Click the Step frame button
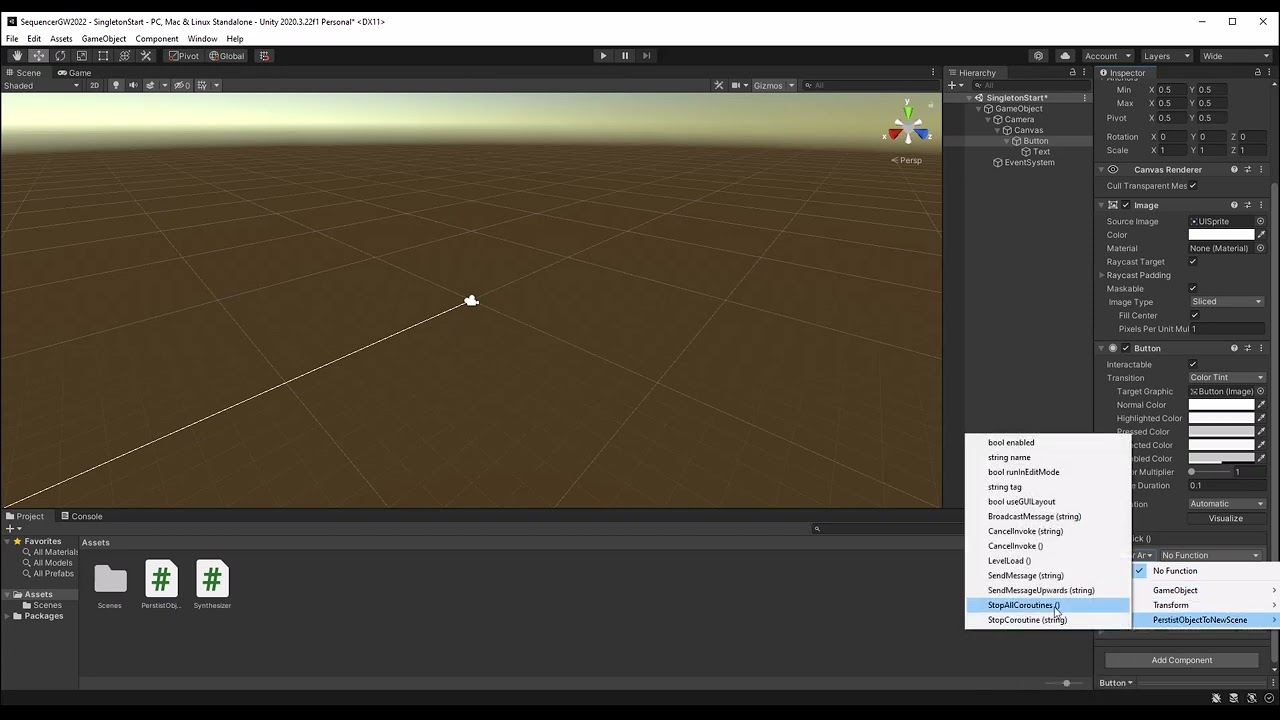The image size is (1280, 720). [646, 56]
